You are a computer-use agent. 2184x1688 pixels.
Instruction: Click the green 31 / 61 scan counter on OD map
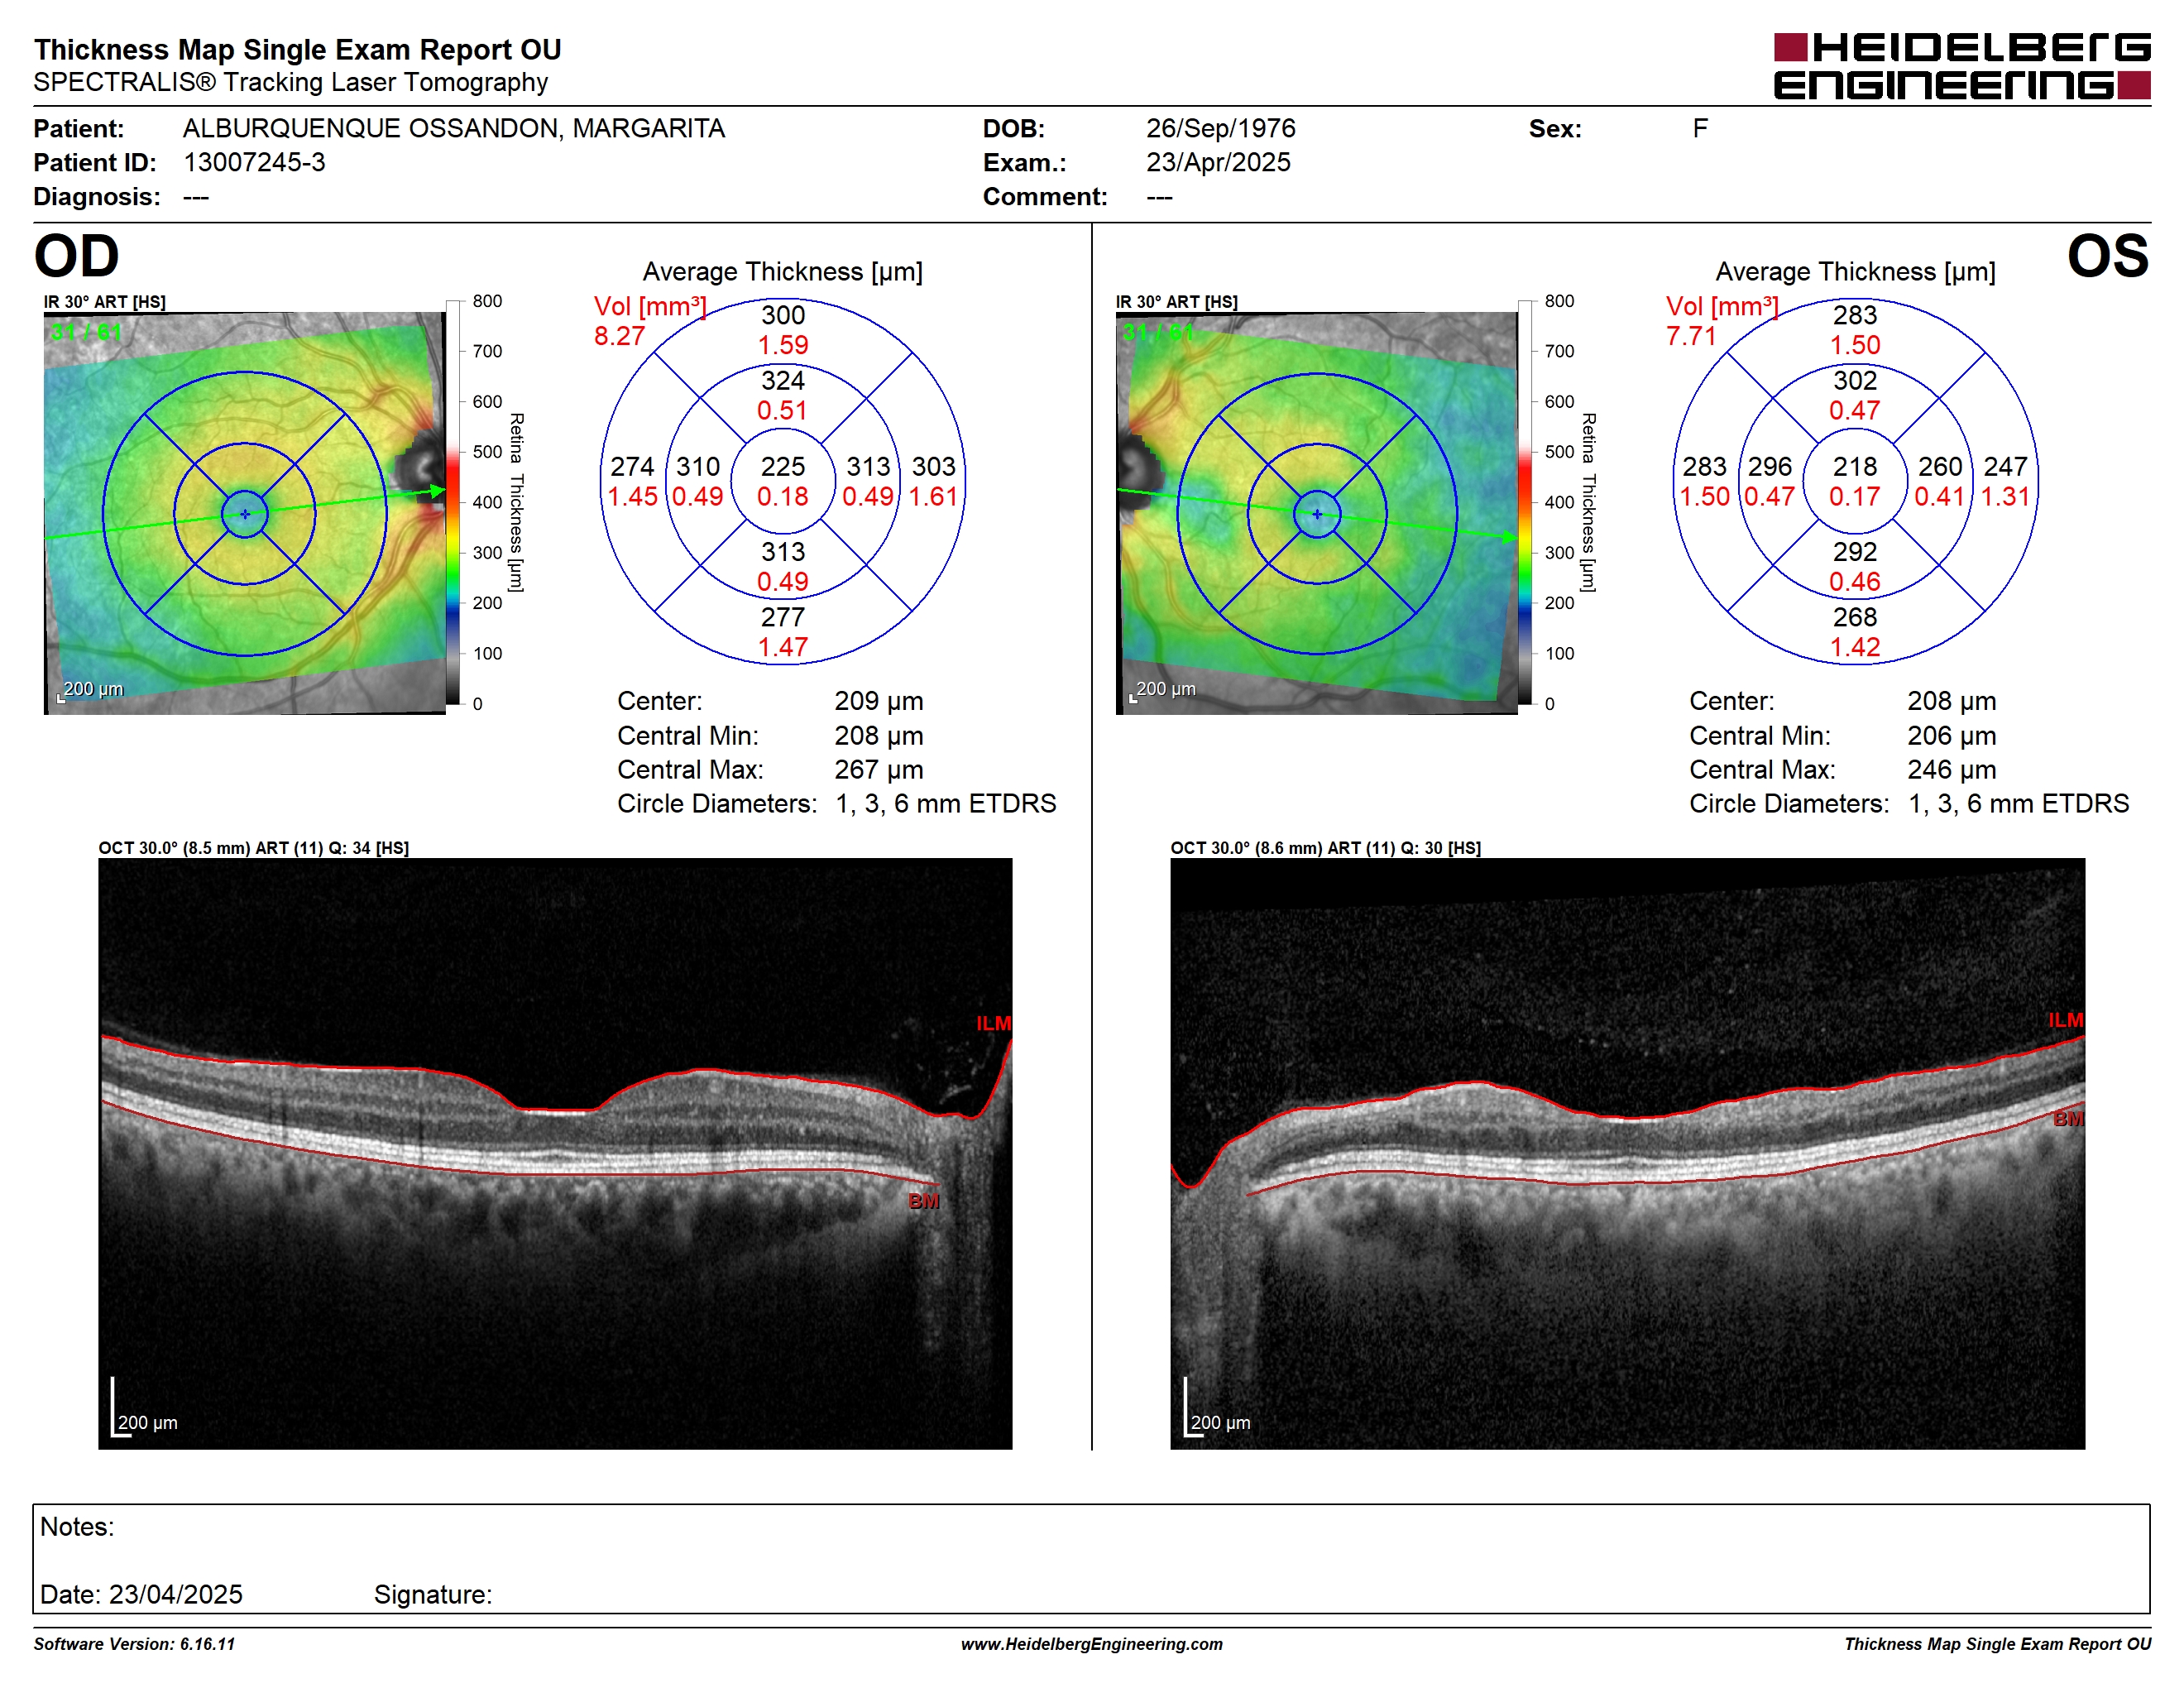[x=86, y=332]
